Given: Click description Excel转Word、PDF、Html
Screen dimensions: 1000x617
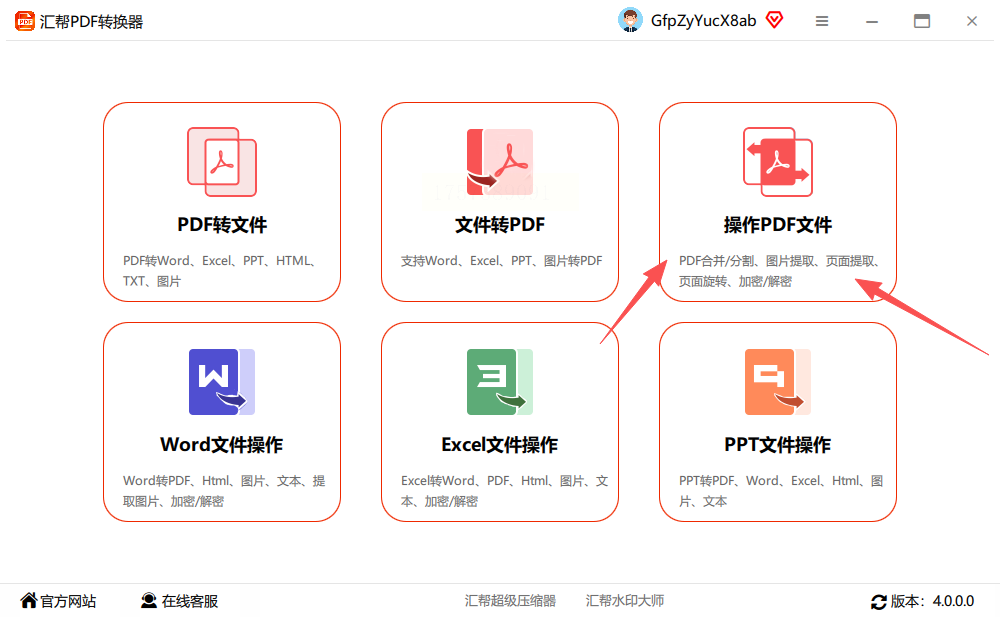Looking at the screenshot, I should (x=504, y=491).
